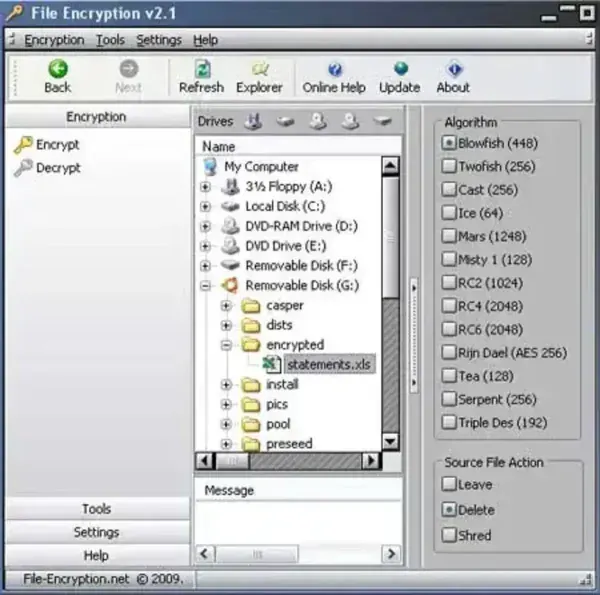Open the Explorer toolbar icon
The height and width of the screenshot is (595, 600).
(260, 69)
